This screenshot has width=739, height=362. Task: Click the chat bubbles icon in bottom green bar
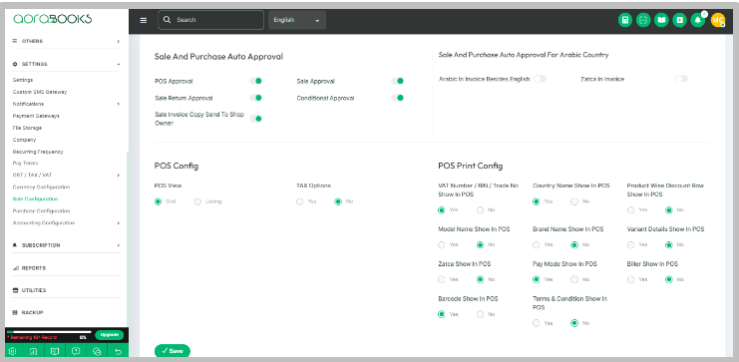(x=97, y=351)
